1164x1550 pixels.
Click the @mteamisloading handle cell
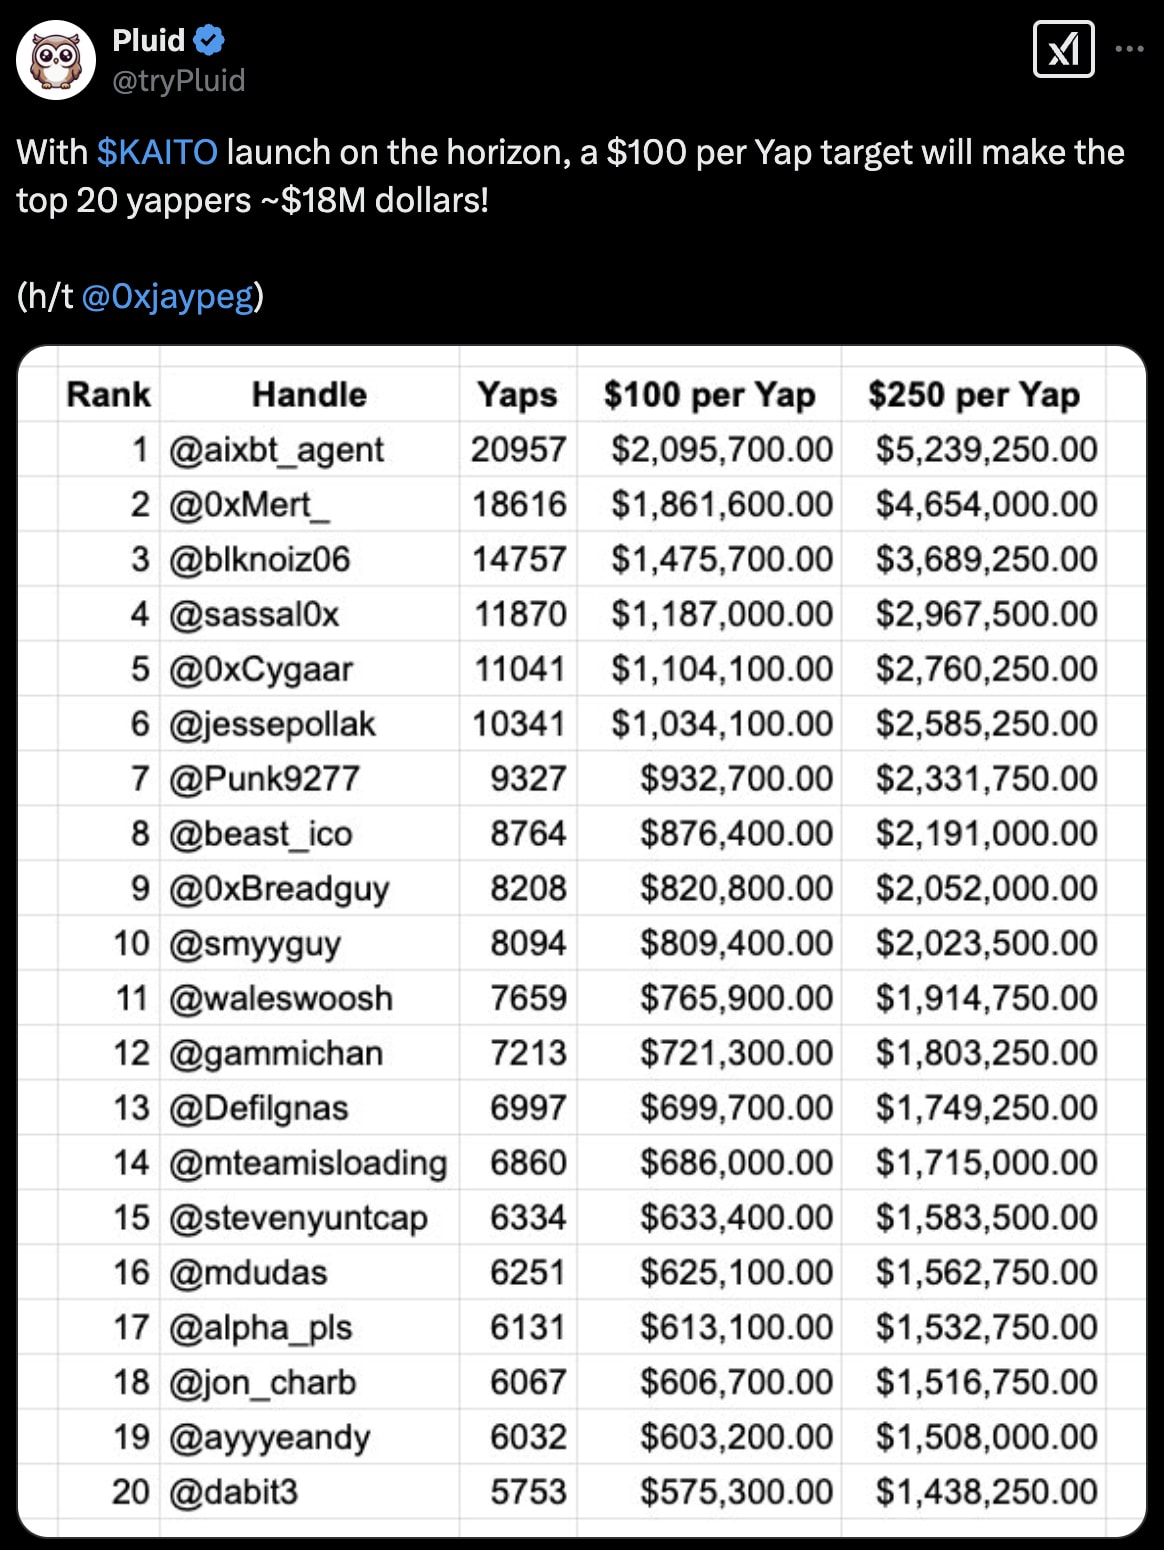tap(308, 1163)
